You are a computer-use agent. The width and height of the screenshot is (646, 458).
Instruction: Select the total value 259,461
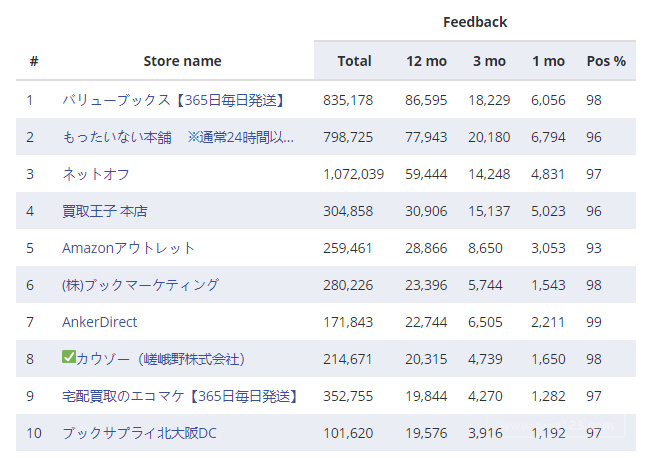click(x=347, y=248)
